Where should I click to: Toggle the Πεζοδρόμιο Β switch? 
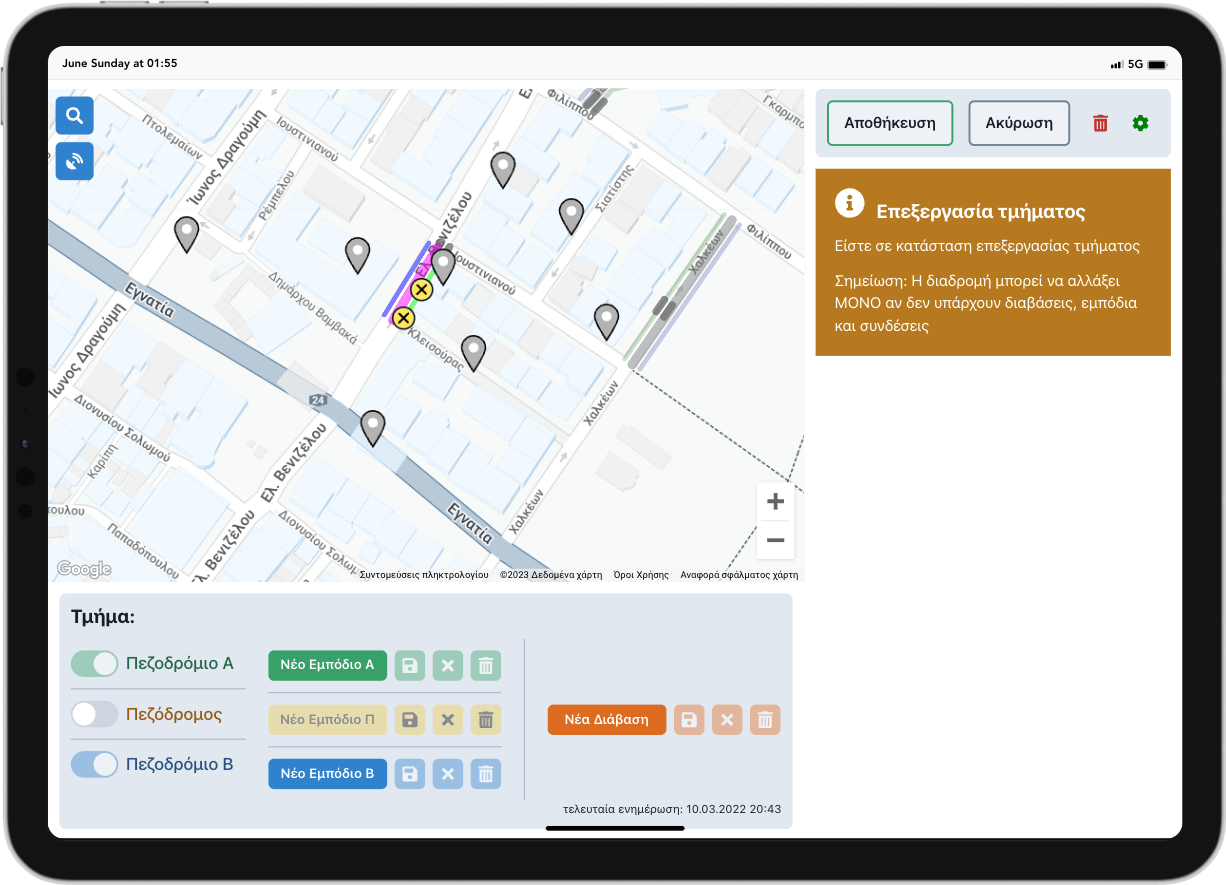click(95, 765)
